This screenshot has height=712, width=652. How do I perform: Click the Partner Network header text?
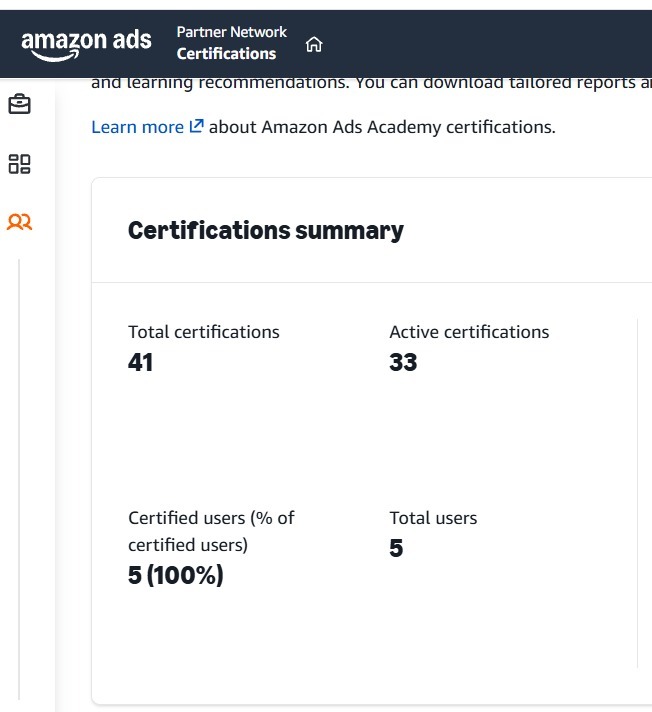[232, 32]
